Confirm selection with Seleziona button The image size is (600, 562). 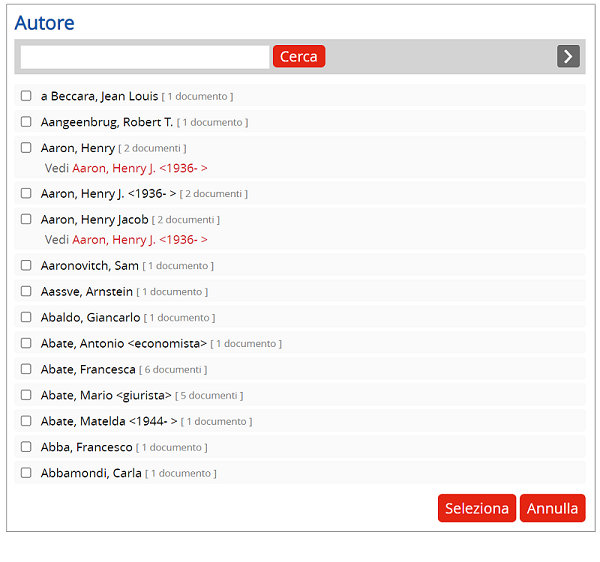point(477,508)
